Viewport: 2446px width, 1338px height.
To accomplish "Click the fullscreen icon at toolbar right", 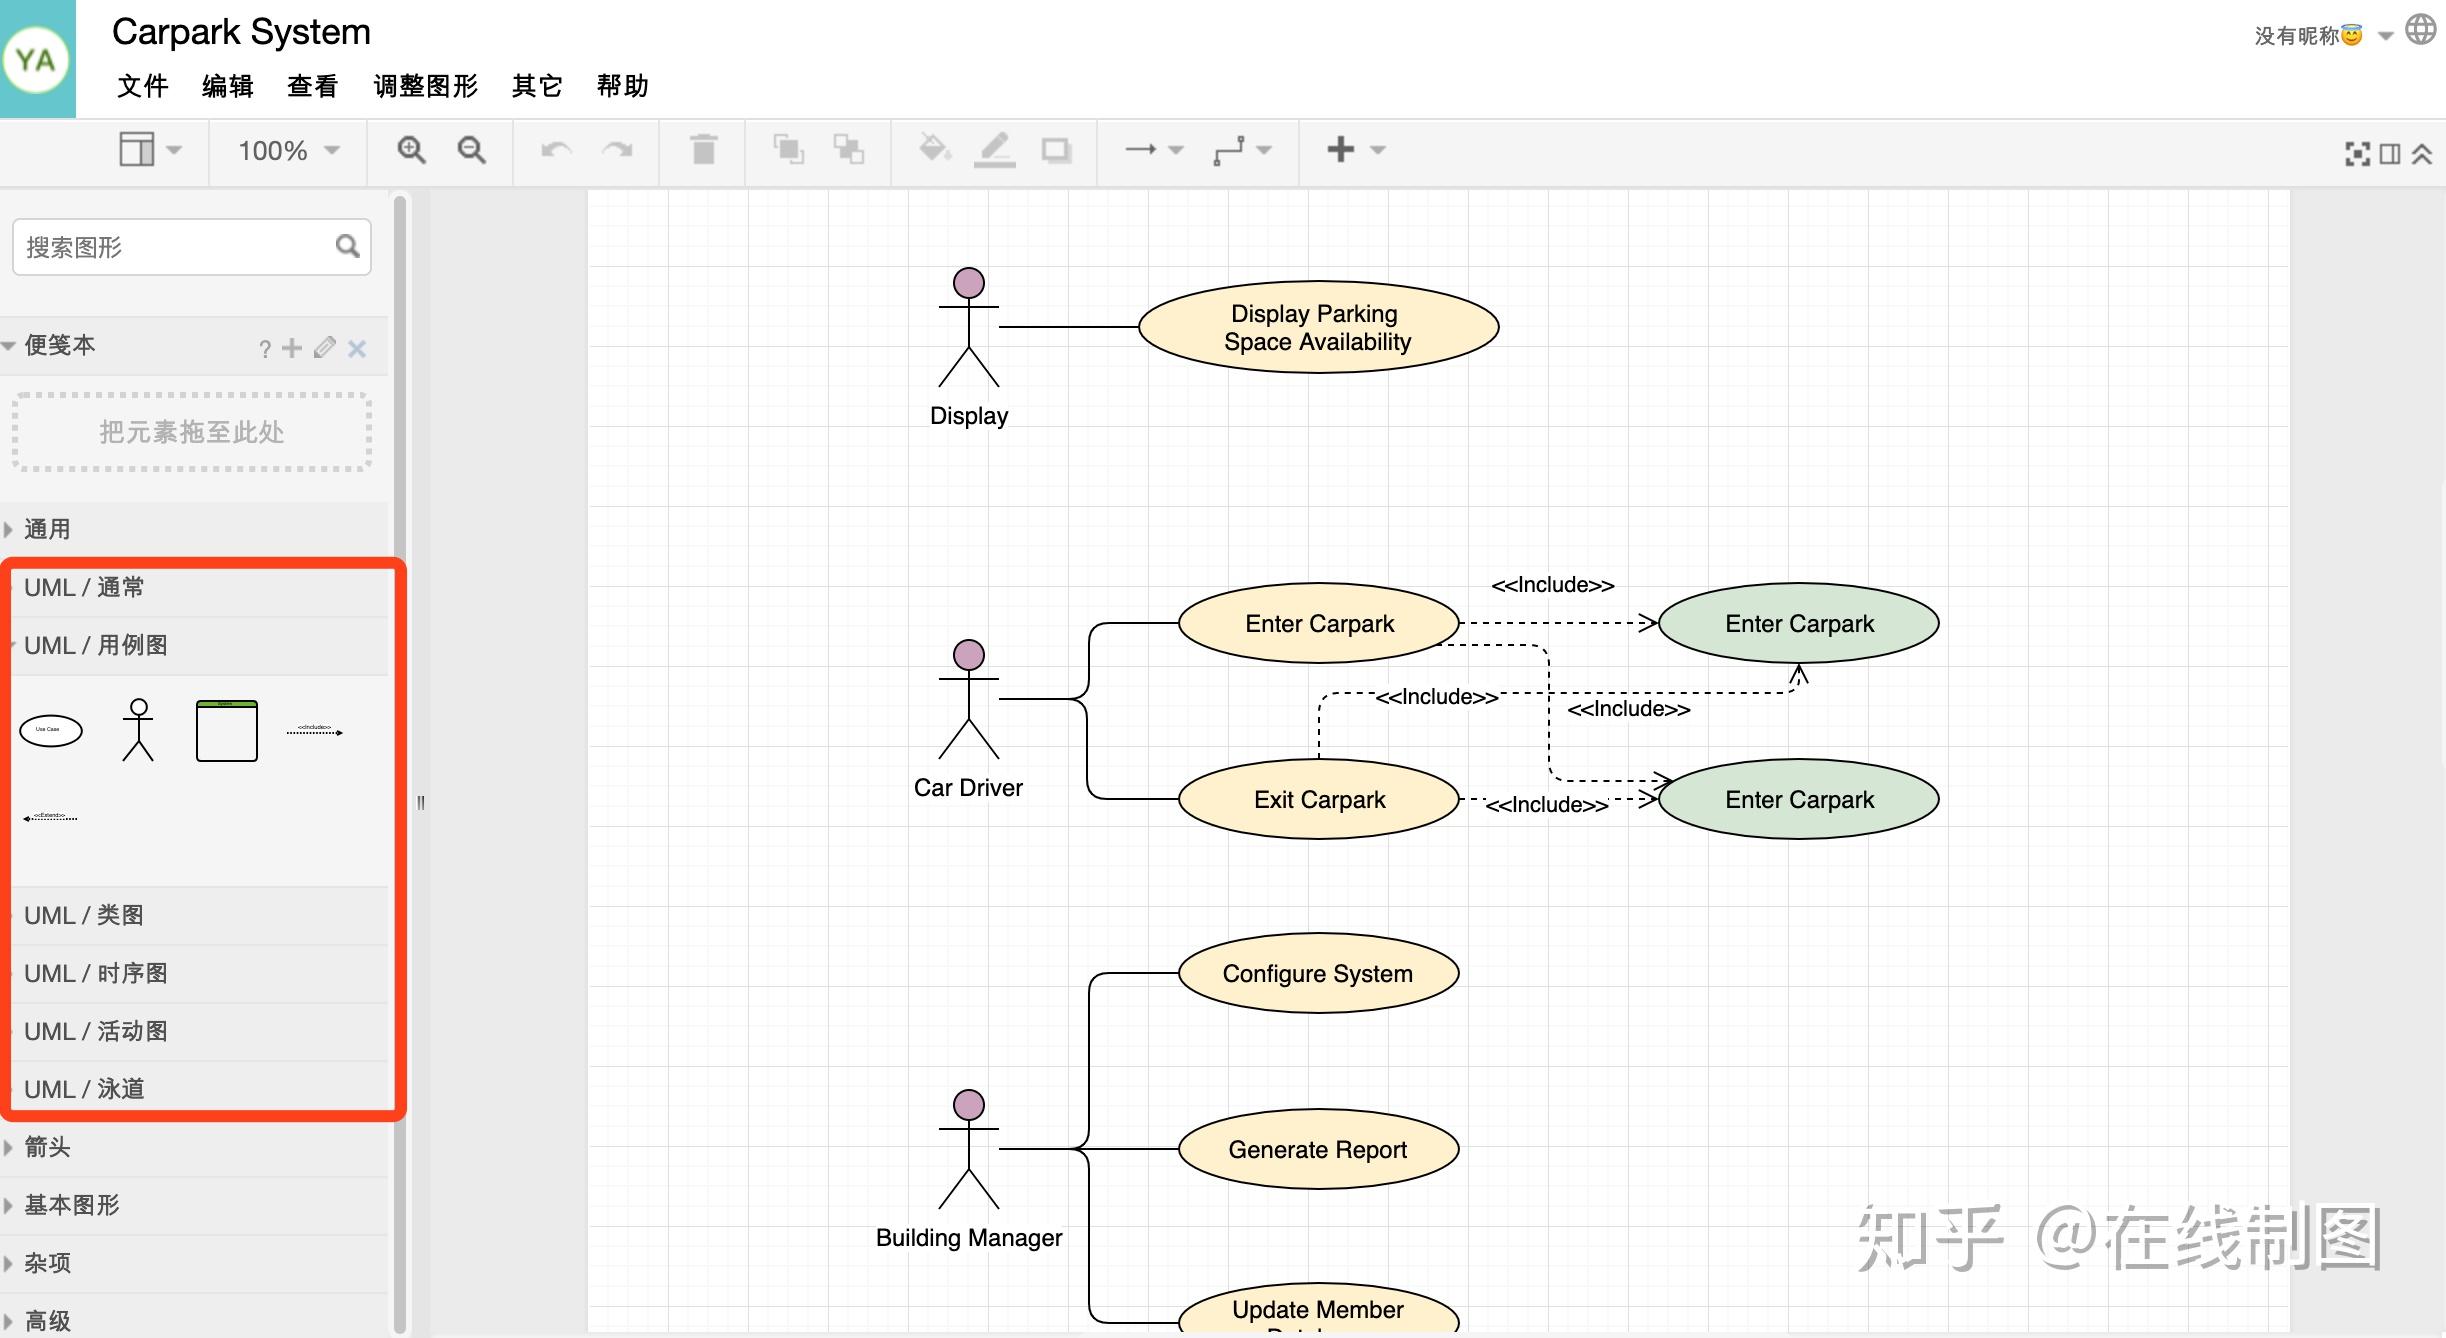I will 2357,153.
